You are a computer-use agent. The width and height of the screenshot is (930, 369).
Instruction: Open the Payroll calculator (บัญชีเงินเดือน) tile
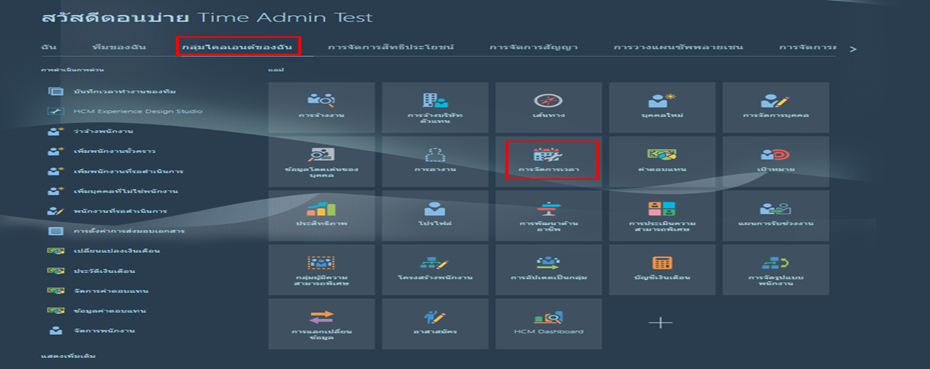(662, 269)
